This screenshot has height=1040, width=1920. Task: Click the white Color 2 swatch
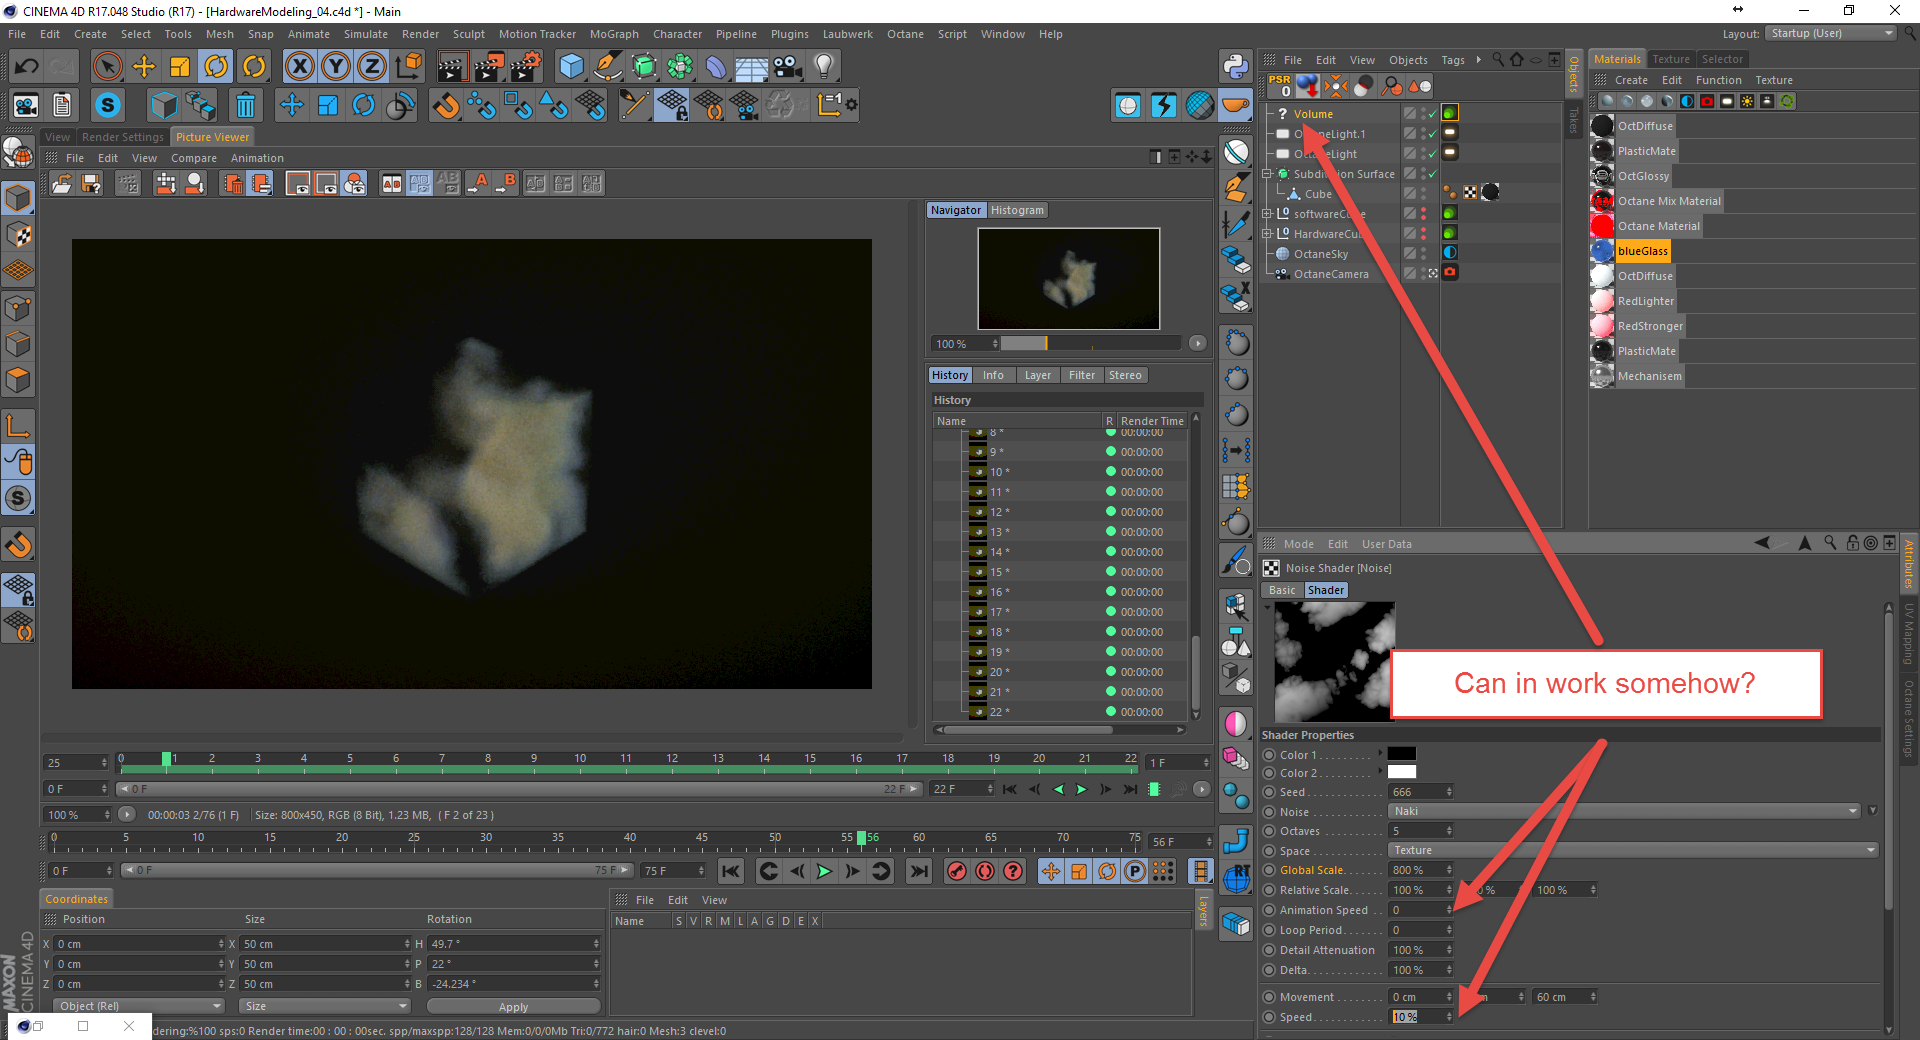coord(1402,772)
